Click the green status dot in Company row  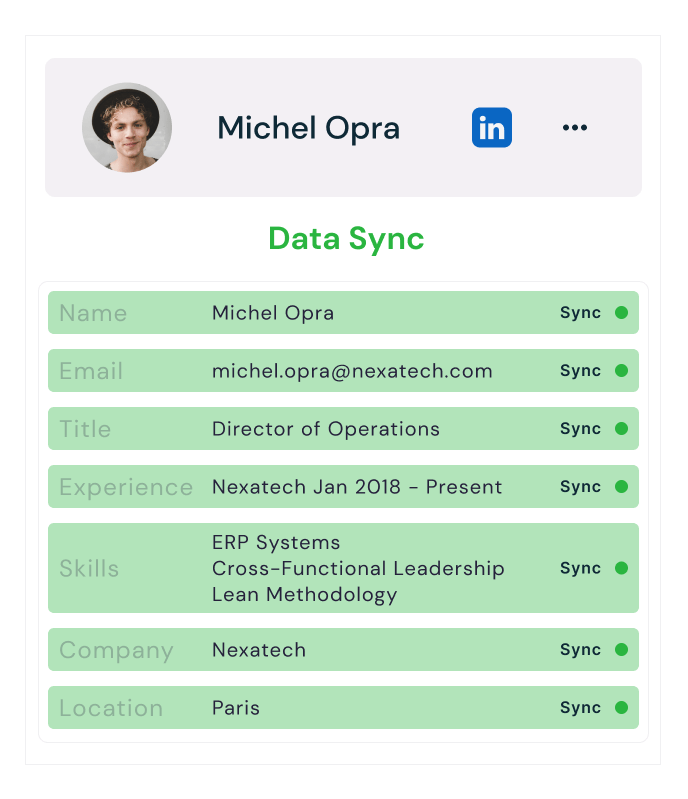(x=621, y=650)
